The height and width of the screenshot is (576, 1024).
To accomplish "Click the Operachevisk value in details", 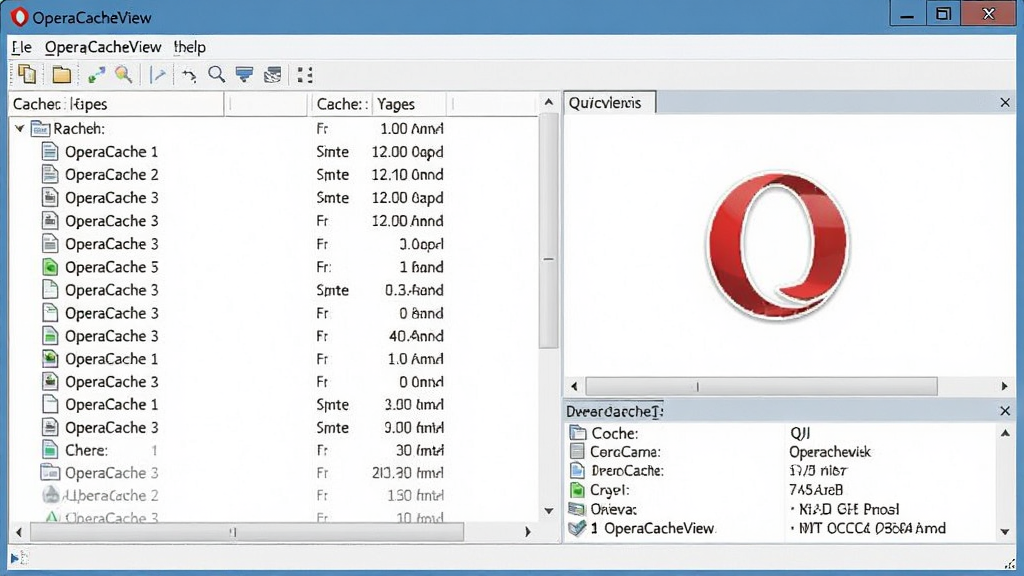I will tap(829, 451).
